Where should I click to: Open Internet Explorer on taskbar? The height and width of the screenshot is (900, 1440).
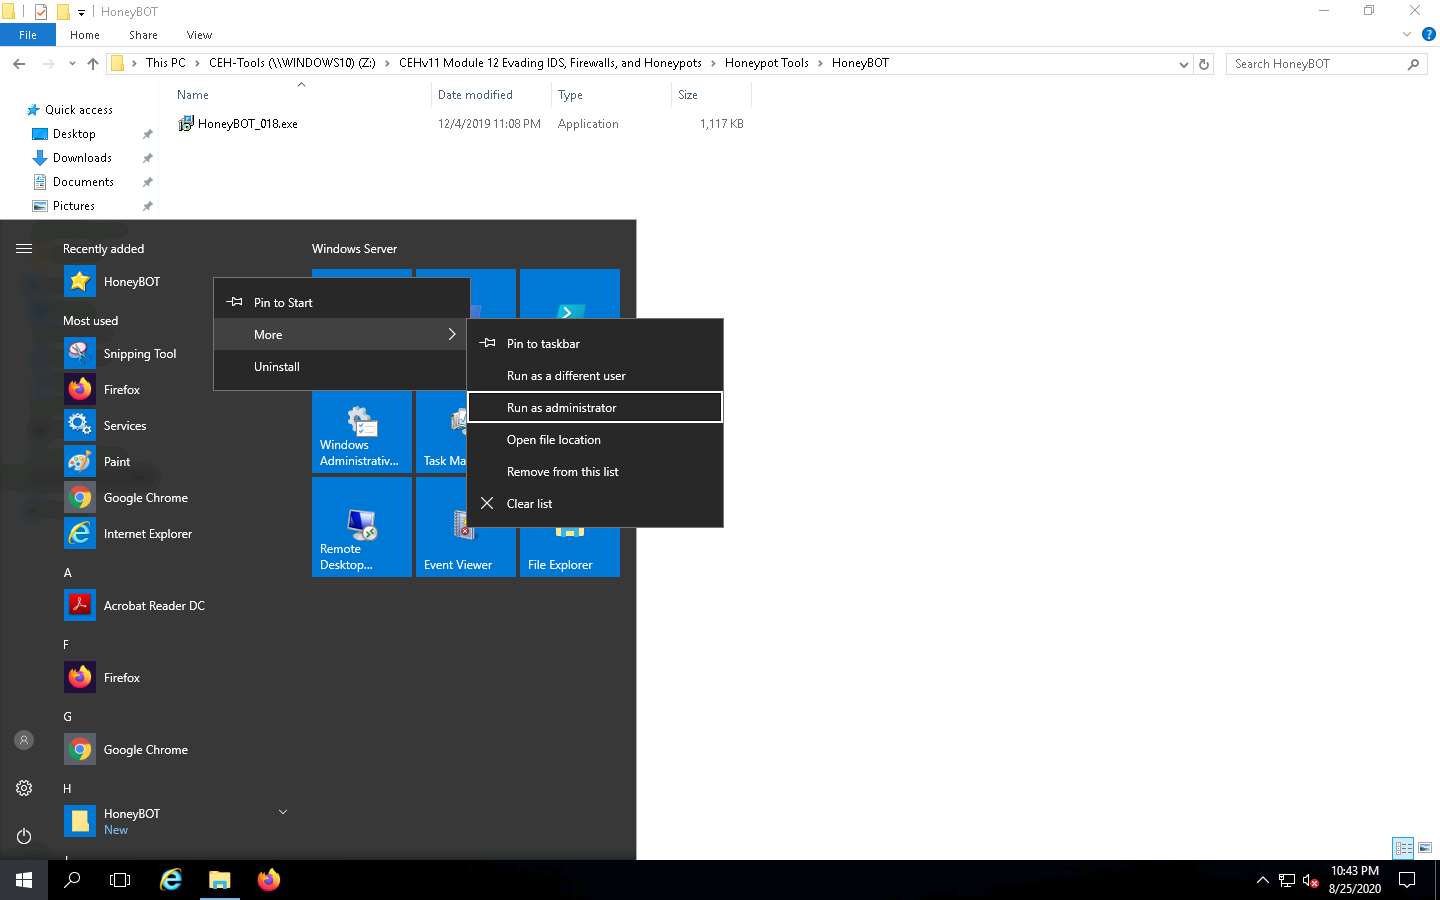(x=171, y=880)
